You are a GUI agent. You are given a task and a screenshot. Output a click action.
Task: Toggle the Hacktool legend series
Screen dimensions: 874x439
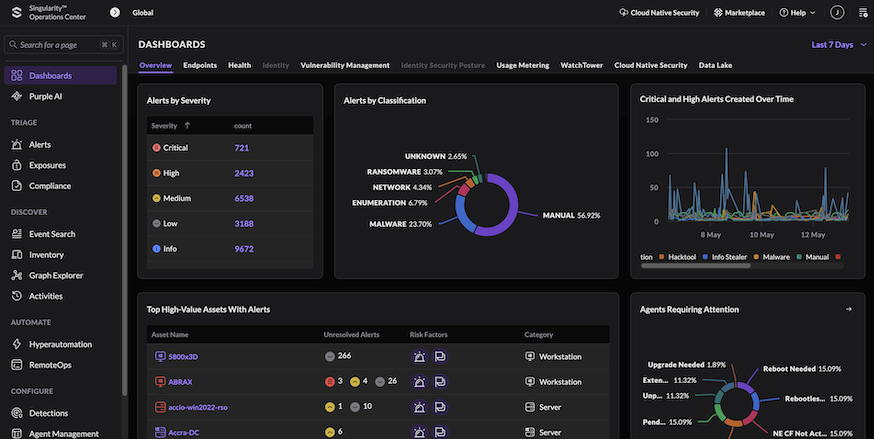coord(677,257)
